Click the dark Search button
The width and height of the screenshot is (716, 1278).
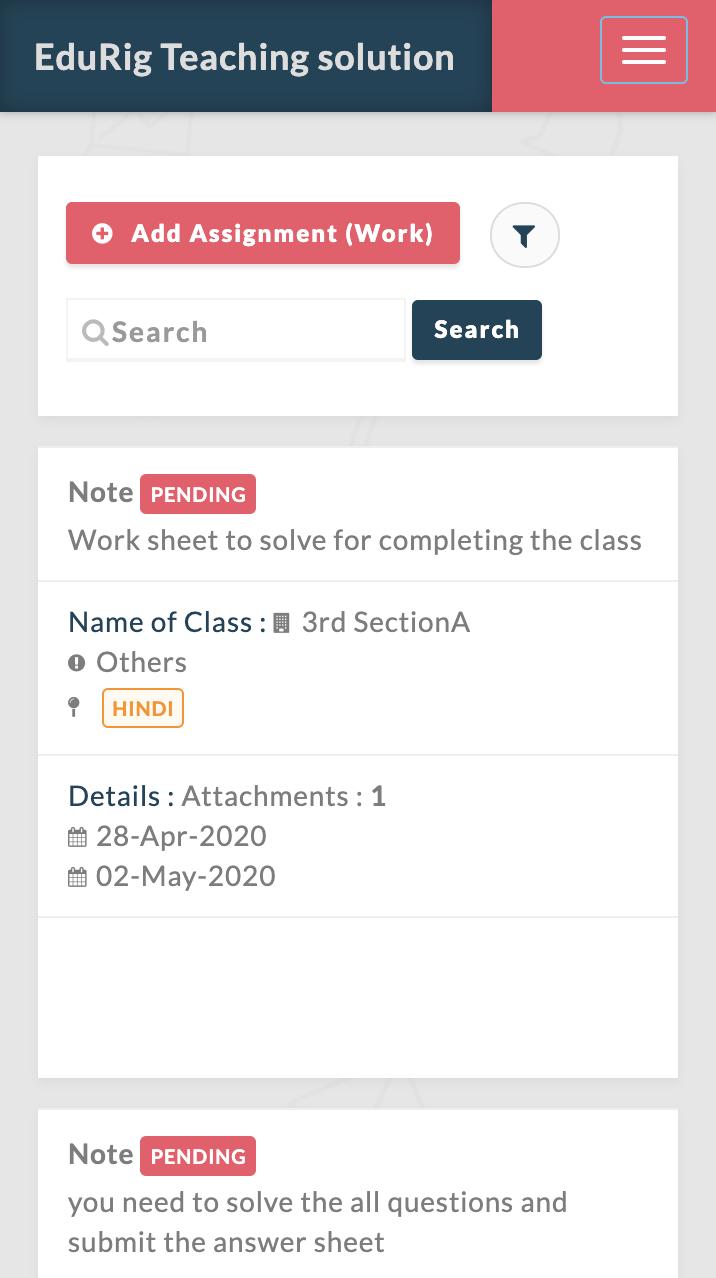[477, 329]
